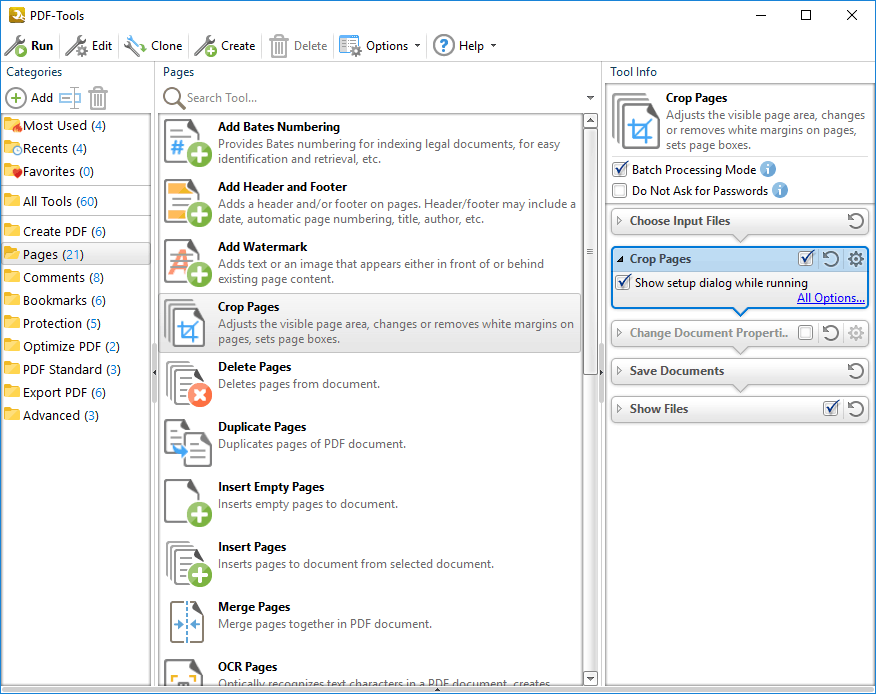The image size is (876, 694).
Task: Open the Help dropdown menu
Action: [465, 46]
